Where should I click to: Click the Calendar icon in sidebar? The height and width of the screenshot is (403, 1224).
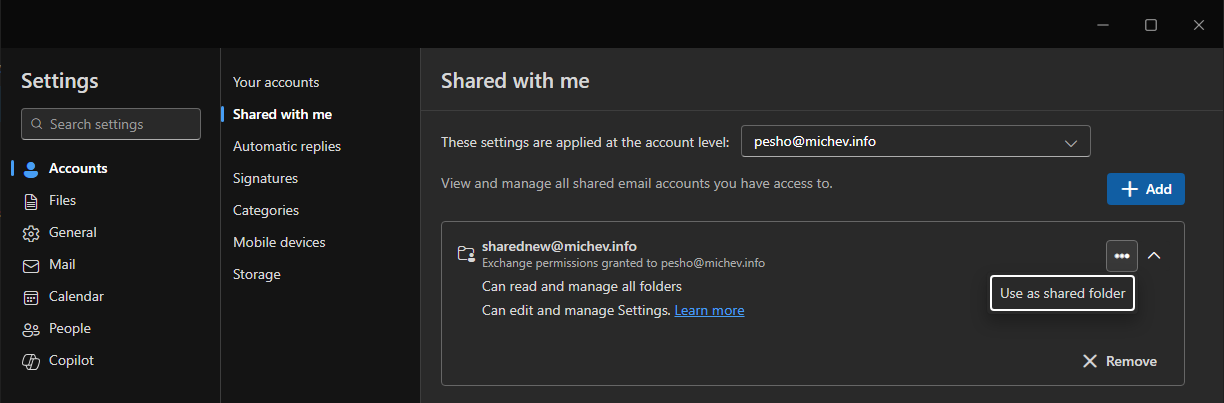click(31, 297)
